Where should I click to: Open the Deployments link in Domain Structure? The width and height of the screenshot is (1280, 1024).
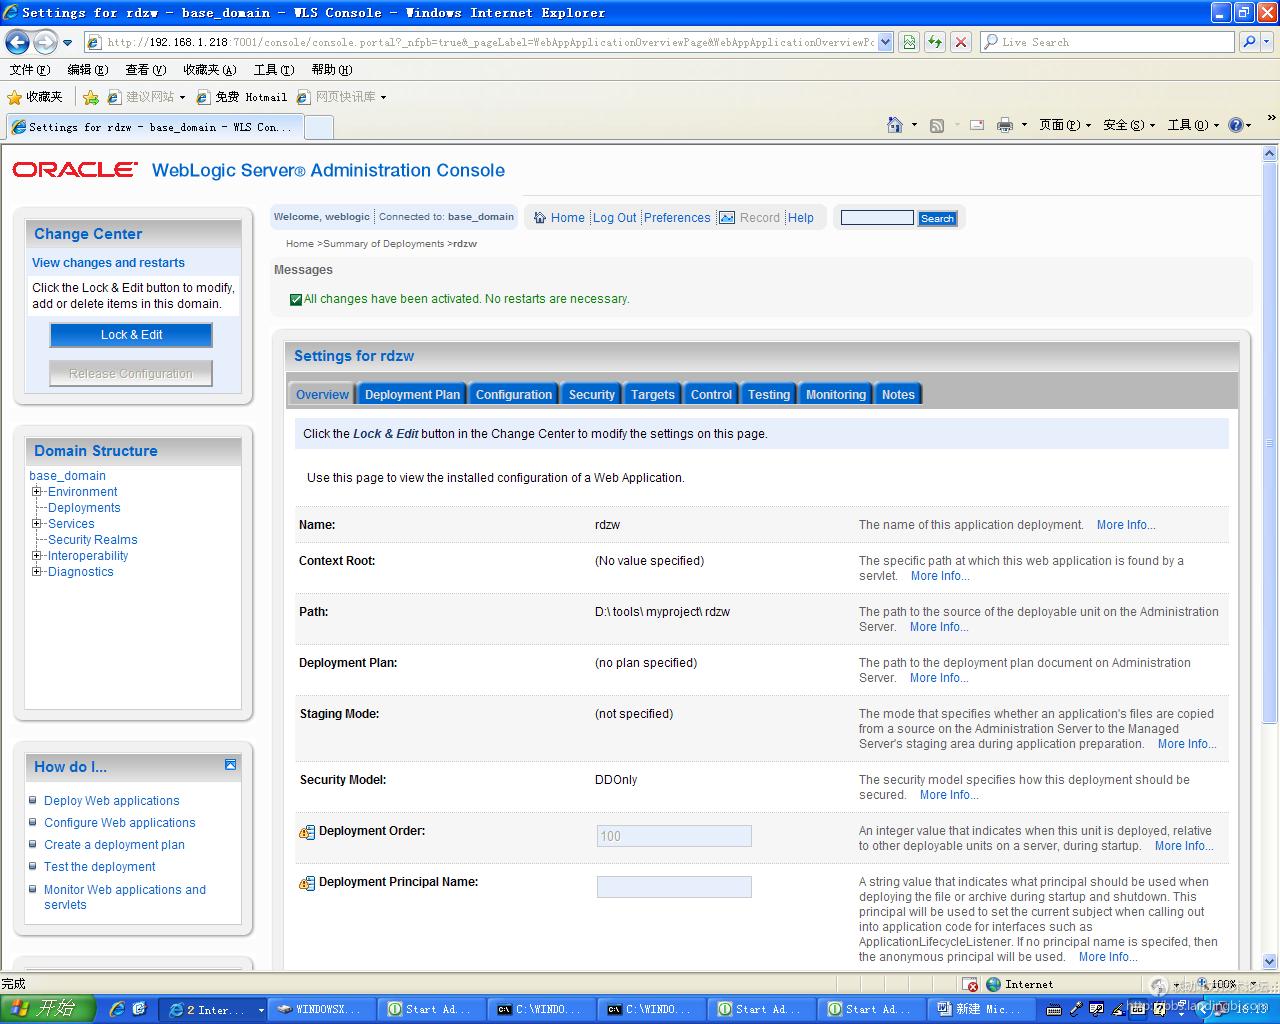coord(84,508)
